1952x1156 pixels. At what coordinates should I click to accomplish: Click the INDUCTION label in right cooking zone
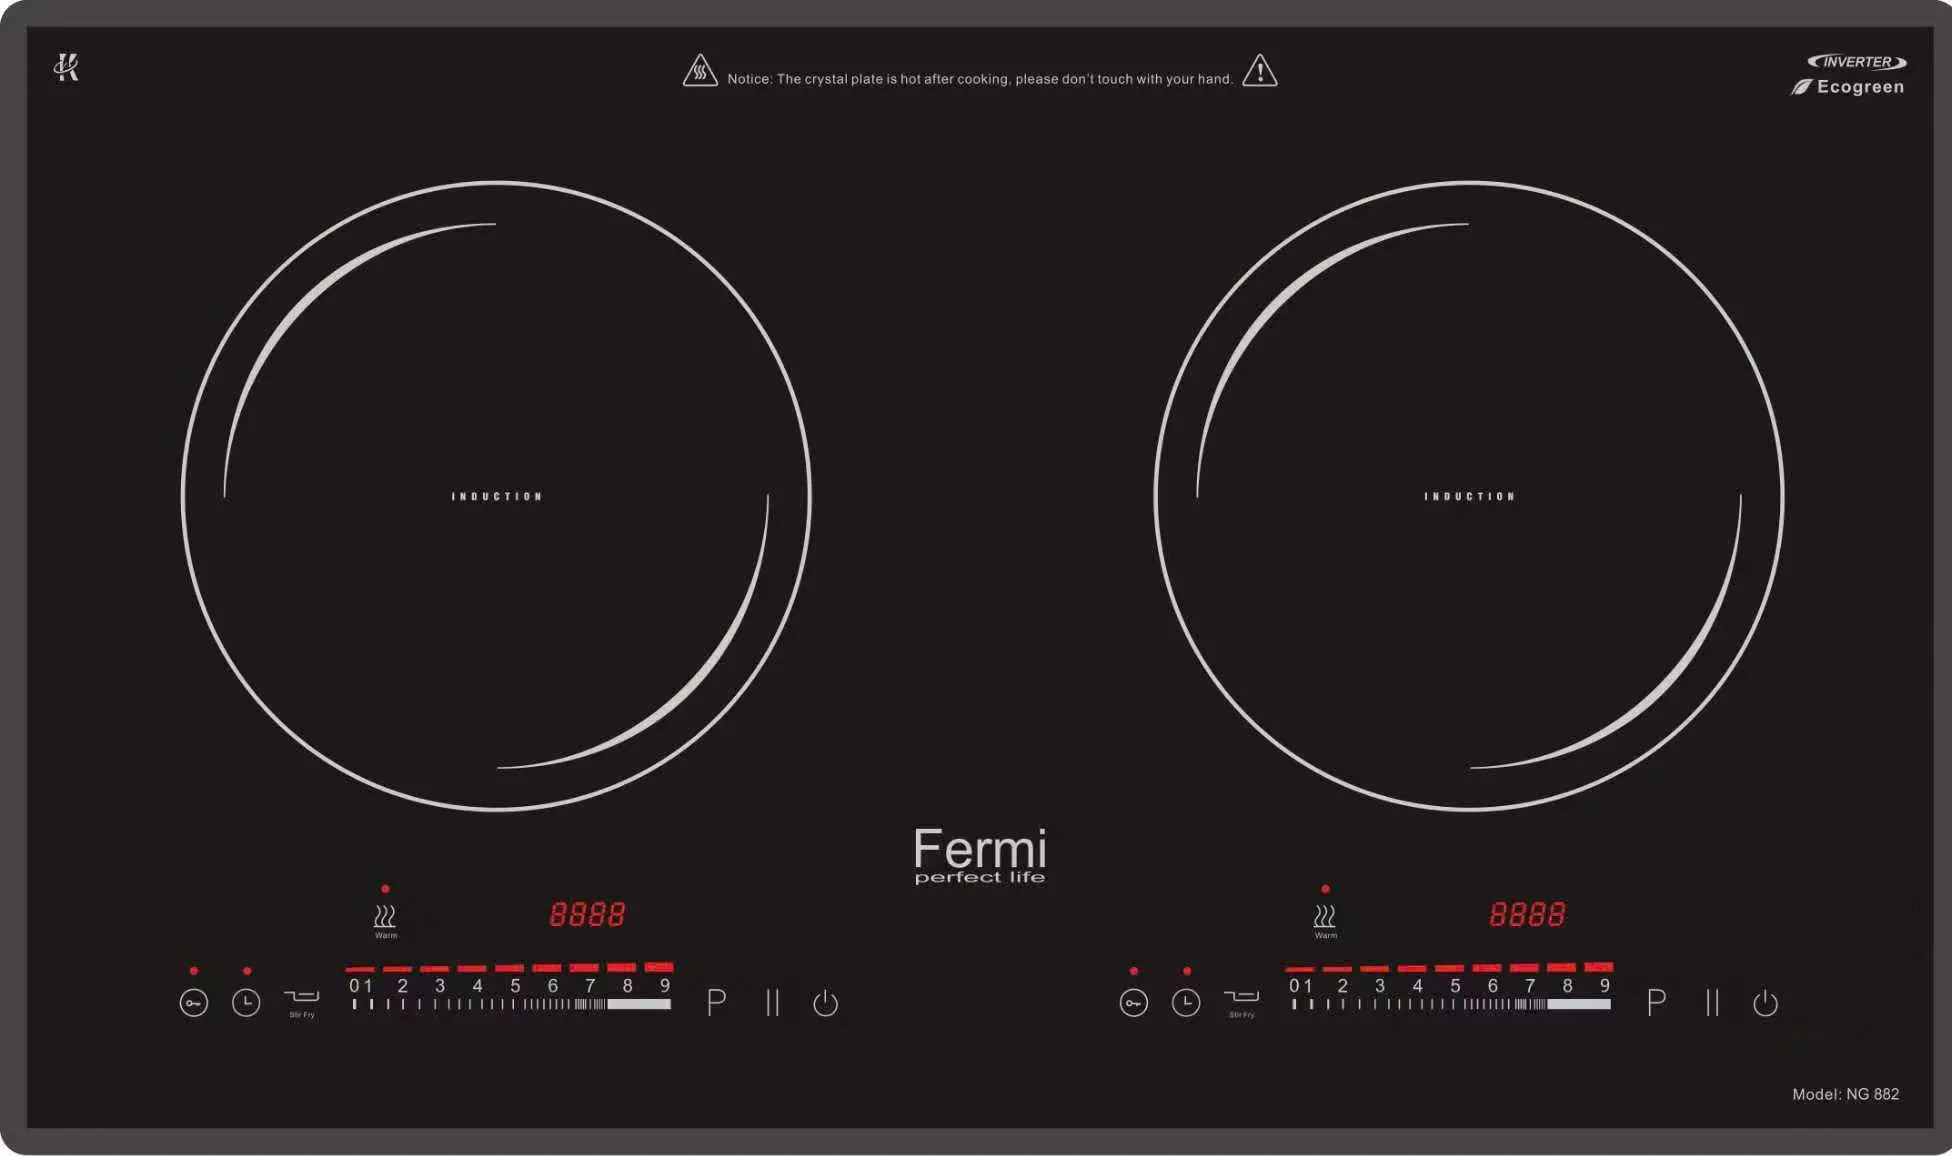(1470, 496)
